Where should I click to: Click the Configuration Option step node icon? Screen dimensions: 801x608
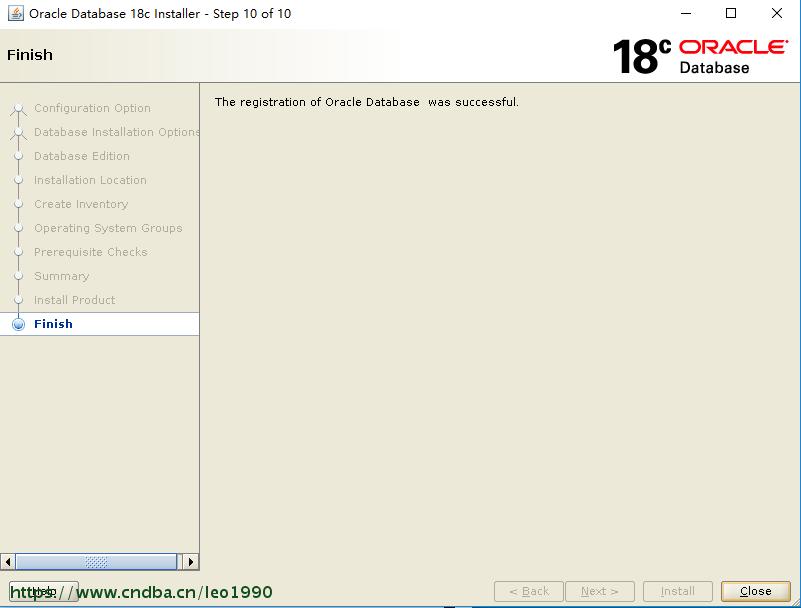(18, 108)
